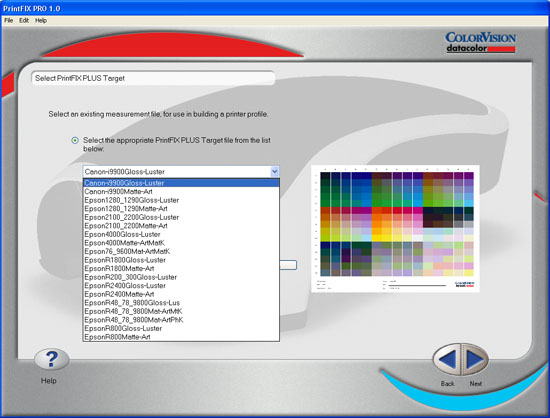Select EpsonR800Matte-Art from the list

[181, 337]
